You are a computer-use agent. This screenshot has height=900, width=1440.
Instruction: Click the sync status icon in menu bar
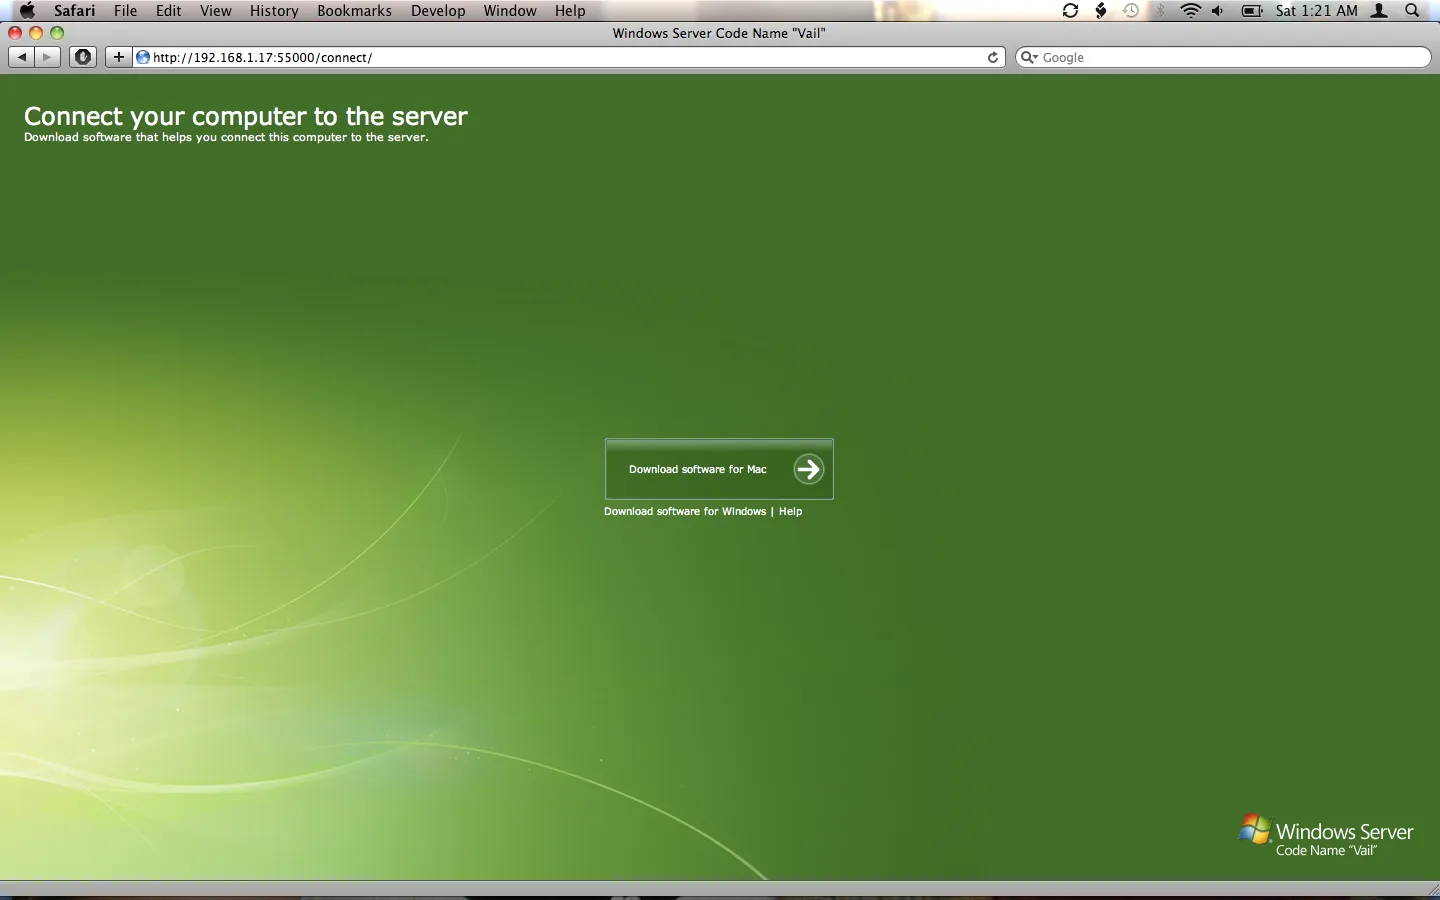coord(1070,10)
